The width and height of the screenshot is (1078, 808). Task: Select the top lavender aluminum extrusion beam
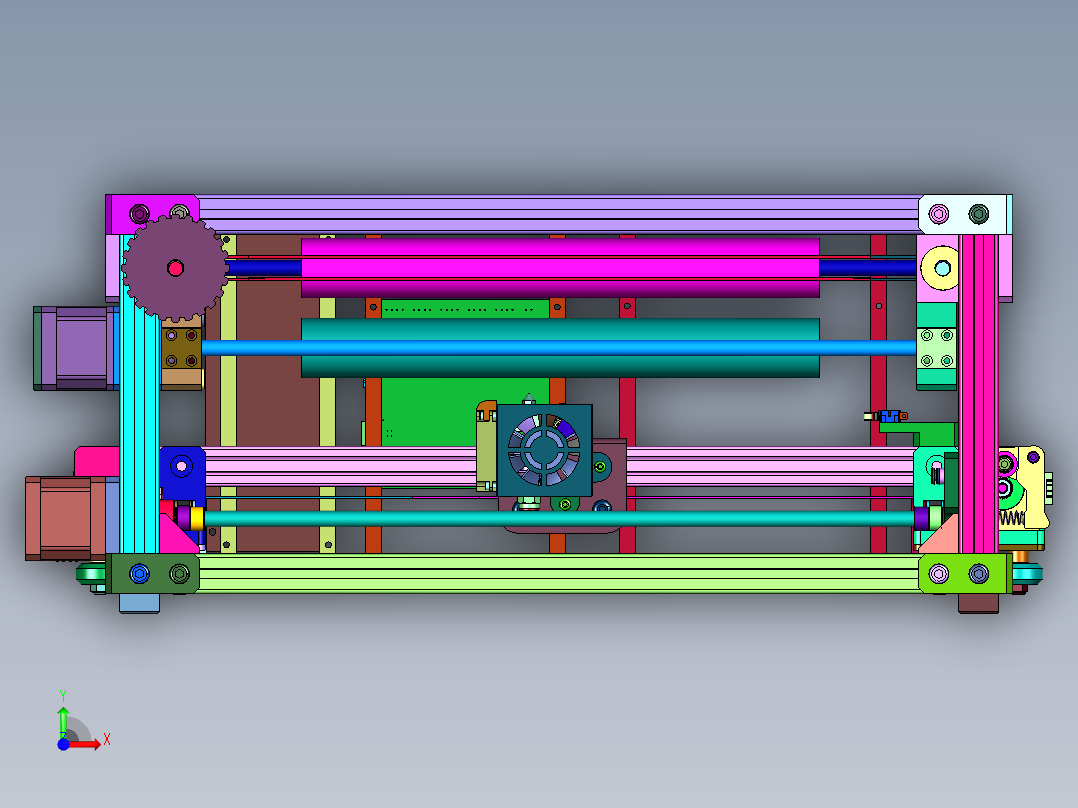[558, 214]
